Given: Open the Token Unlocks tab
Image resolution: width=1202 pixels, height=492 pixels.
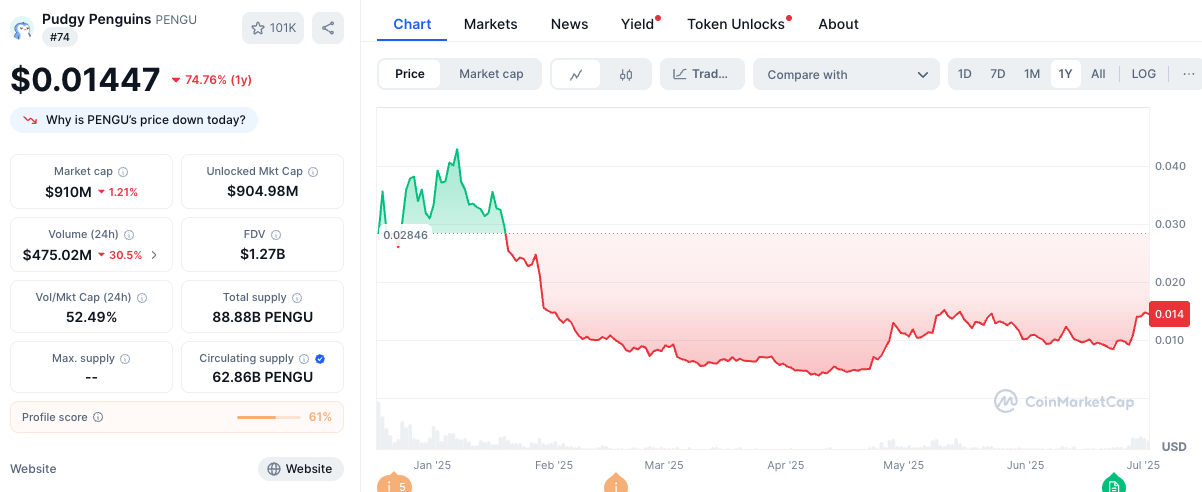Looking at the screenshot, I should click(735, 24).
